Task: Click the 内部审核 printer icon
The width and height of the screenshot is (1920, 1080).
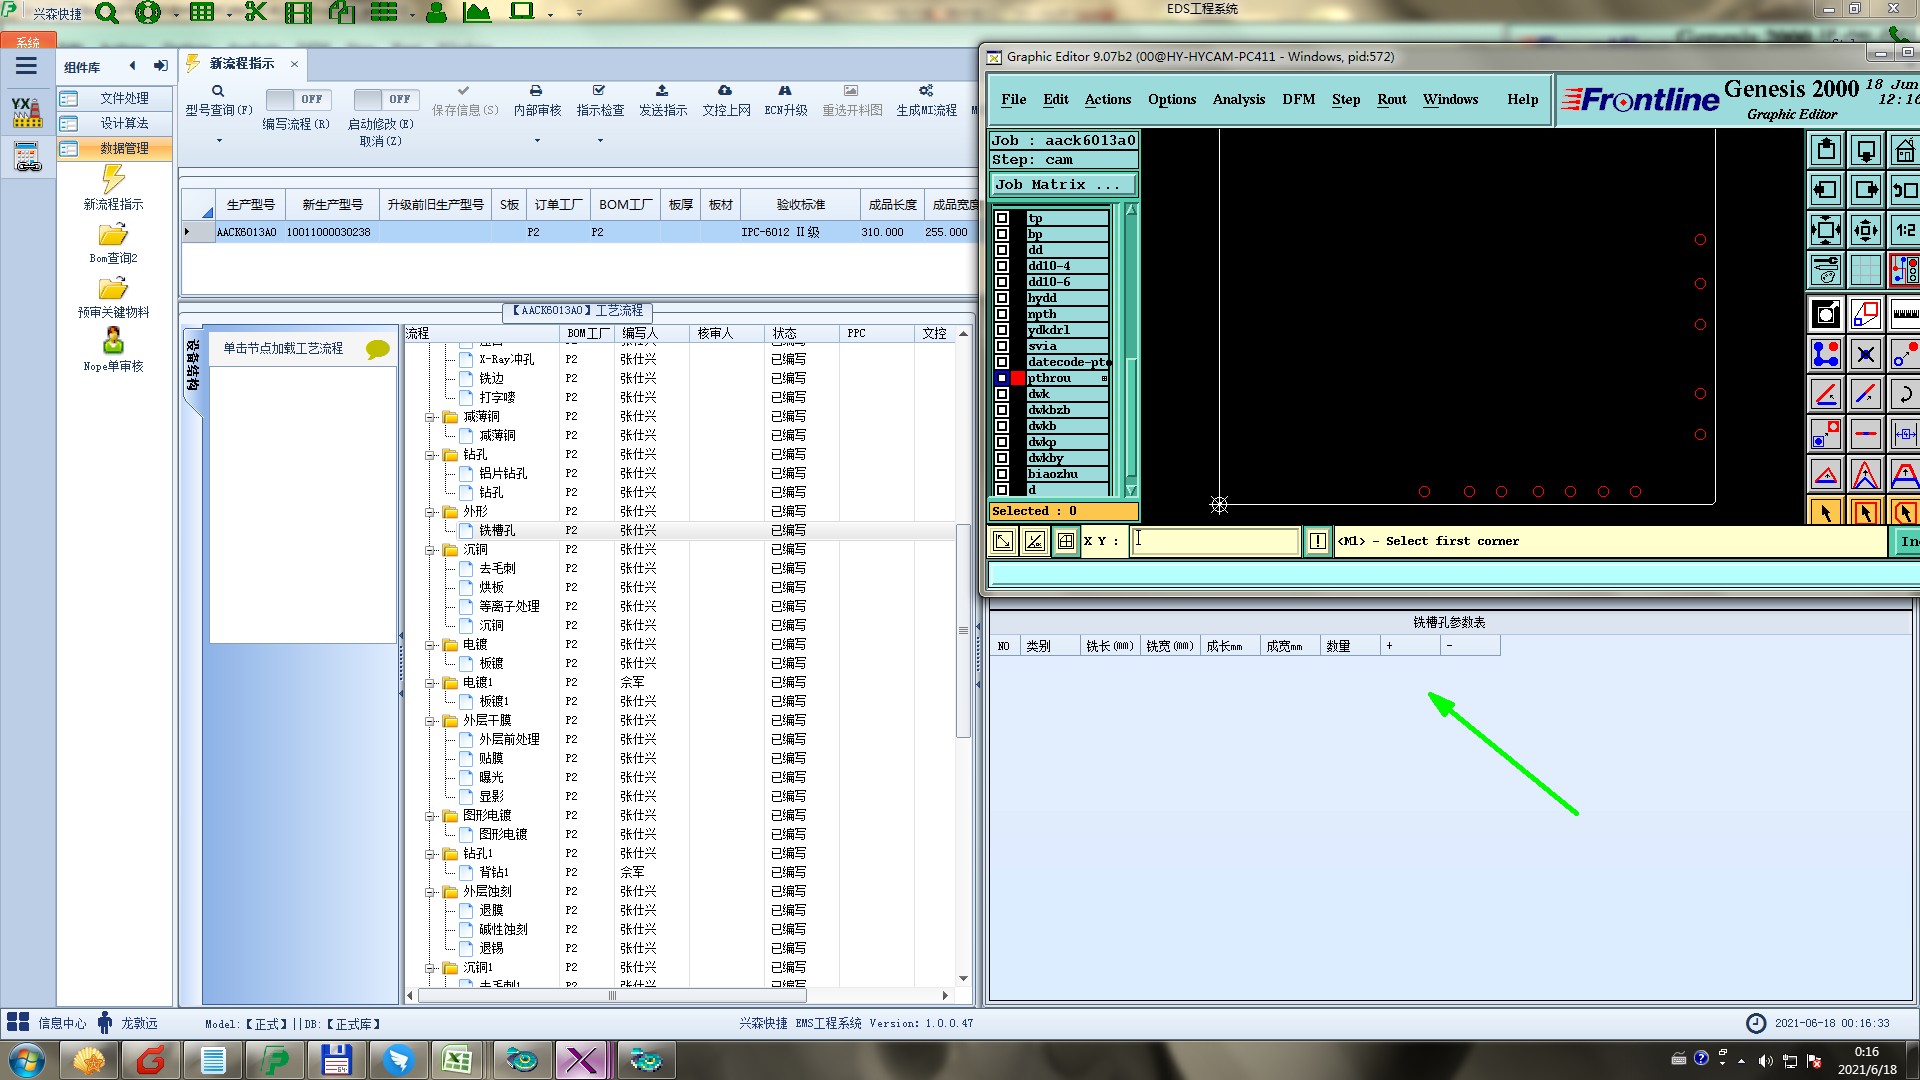Action: pos(536,91)
